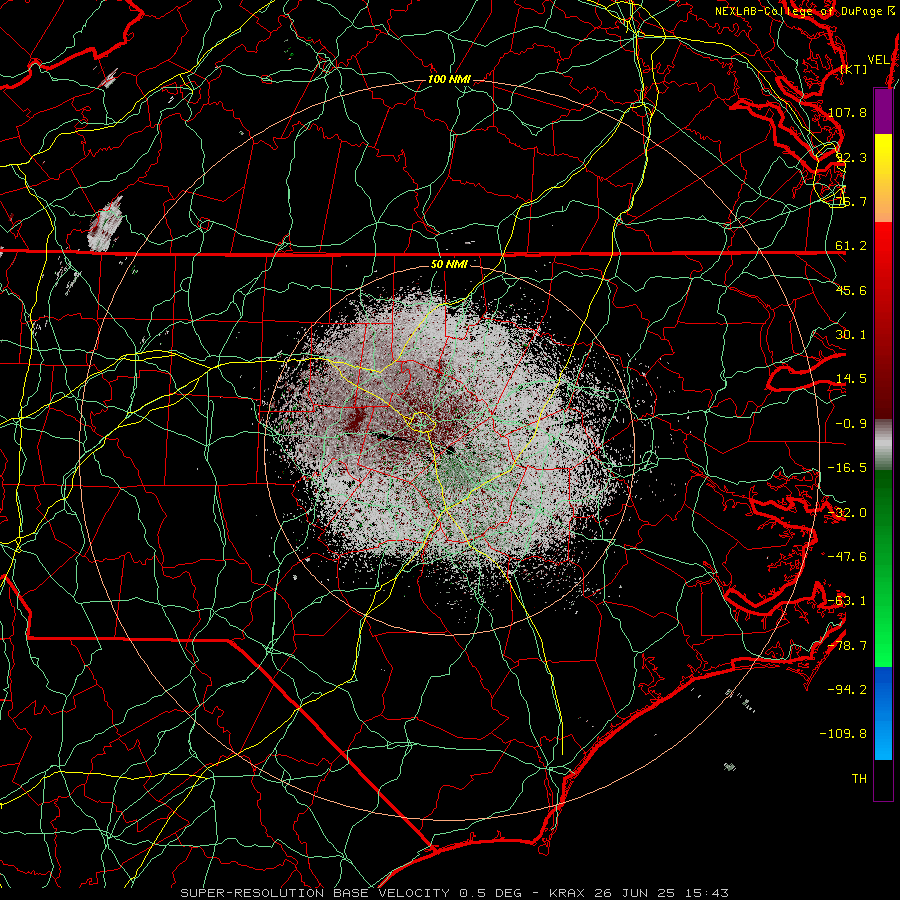Click the yellow-orange segment of the color bar
The image size is (900, 900).
[883, 178]
